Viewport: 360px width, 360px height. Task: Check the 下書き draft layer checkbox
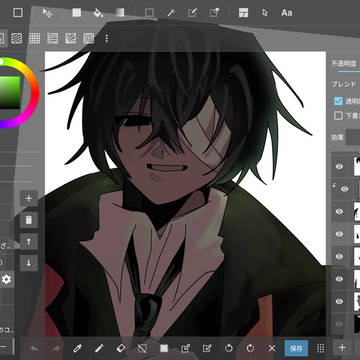coord(338,116)
